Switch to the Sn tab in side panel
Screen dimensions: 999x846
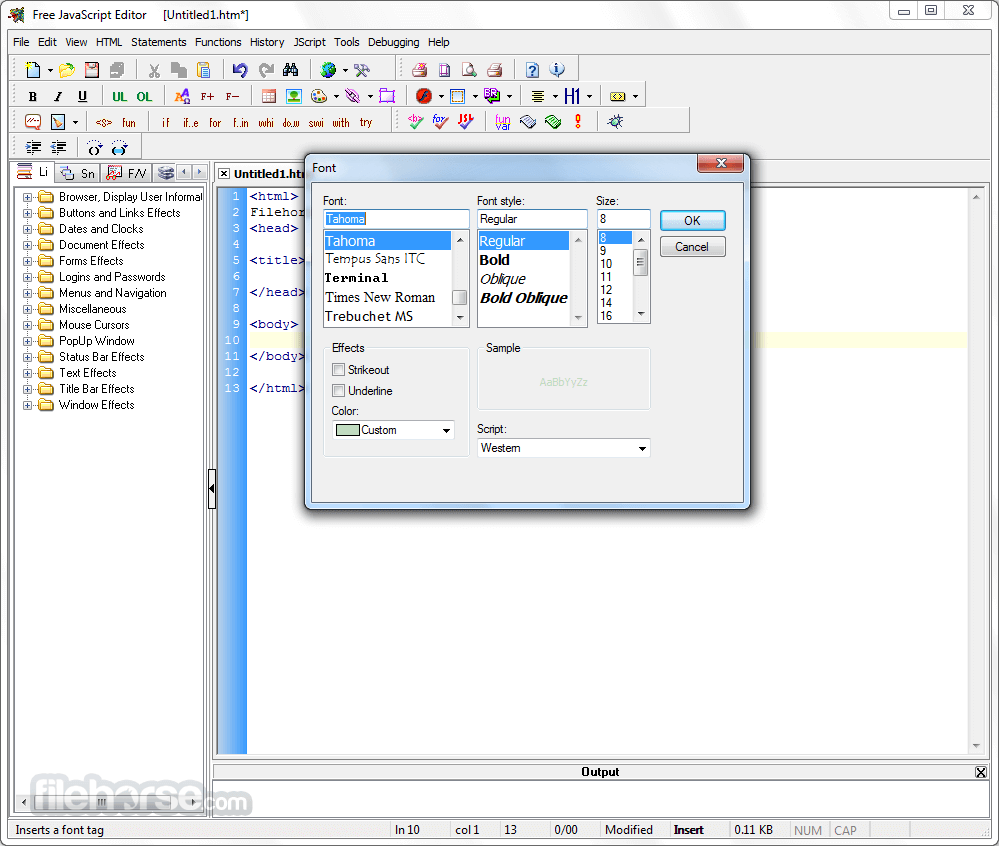point(78,173)
